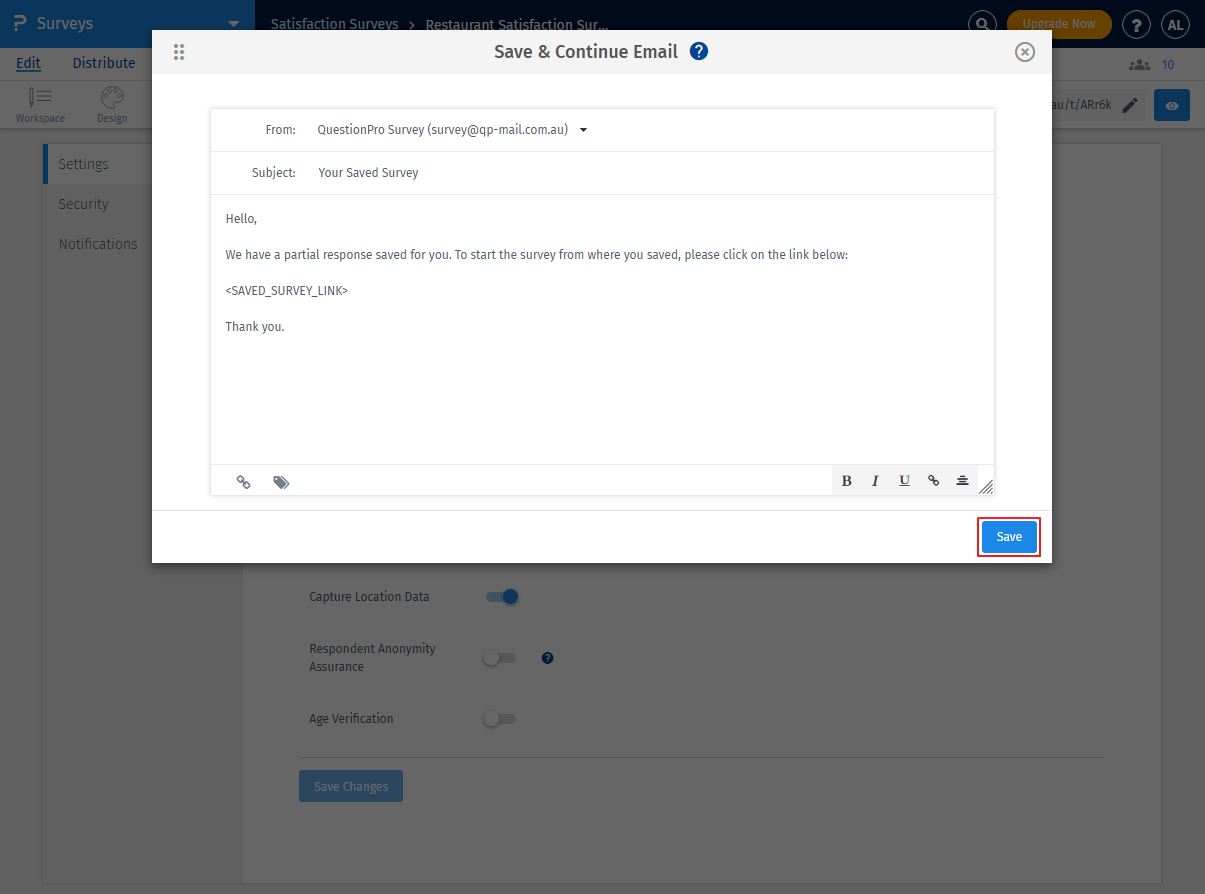Open the Security settings section
Screen dimensions: 1205x894
[83, 203]
